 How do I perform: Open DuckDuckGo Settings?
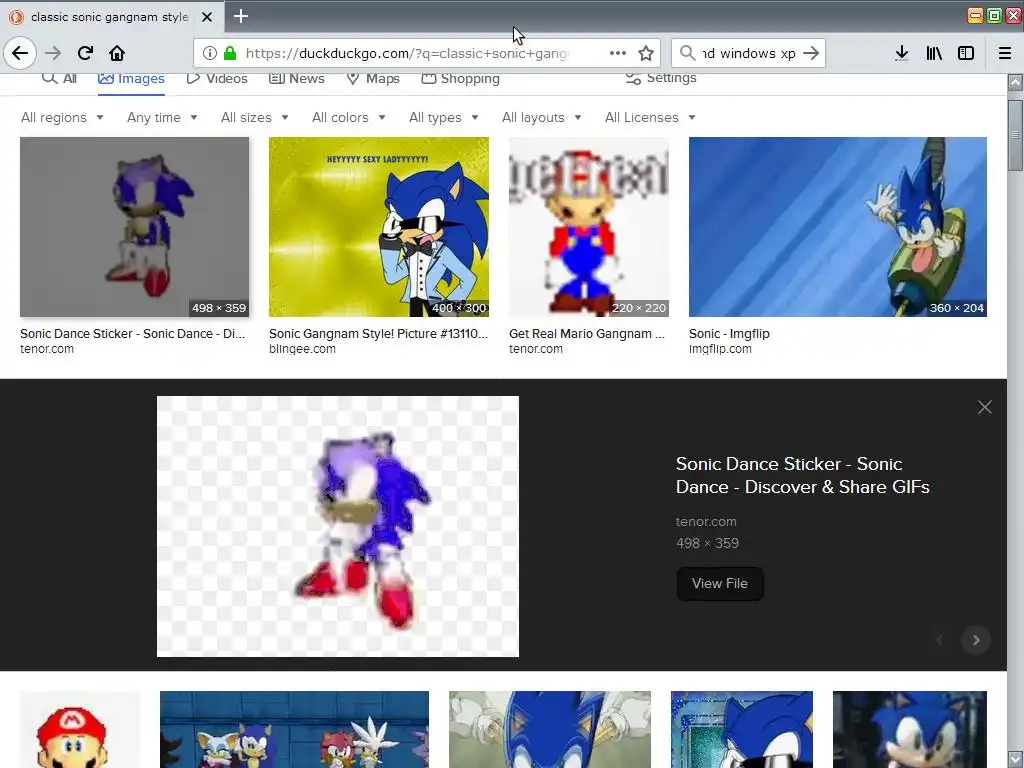click(661, 78)
